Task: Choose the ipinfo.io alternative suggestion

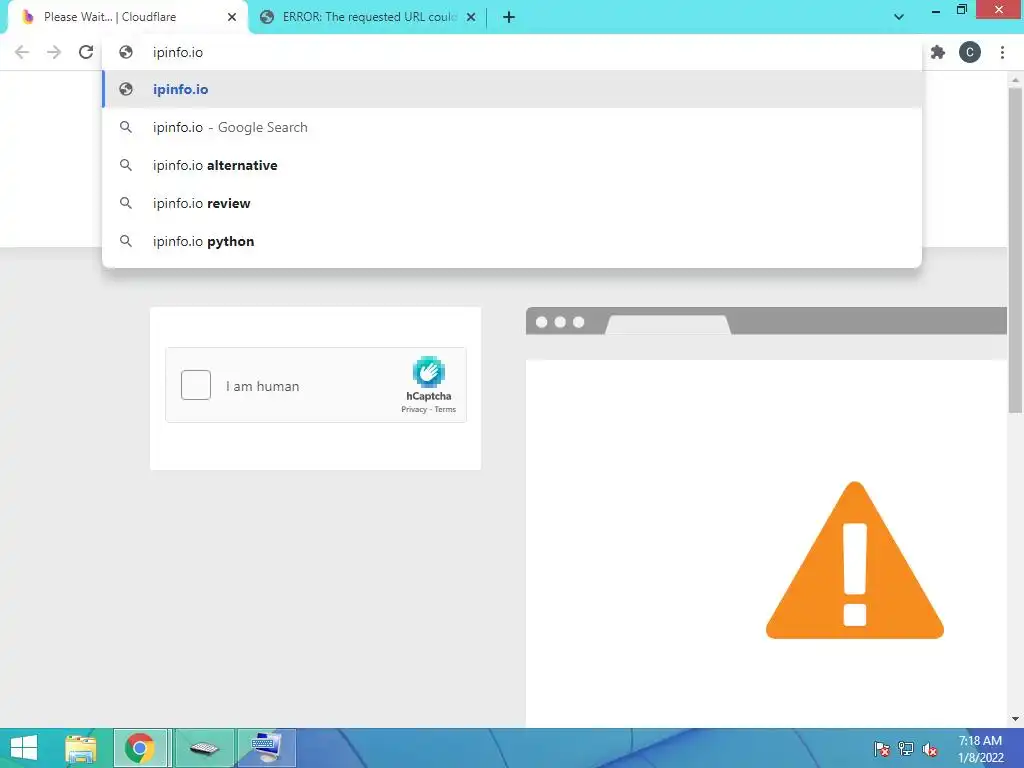Action: pyautogui.click(x=513, y=165)
